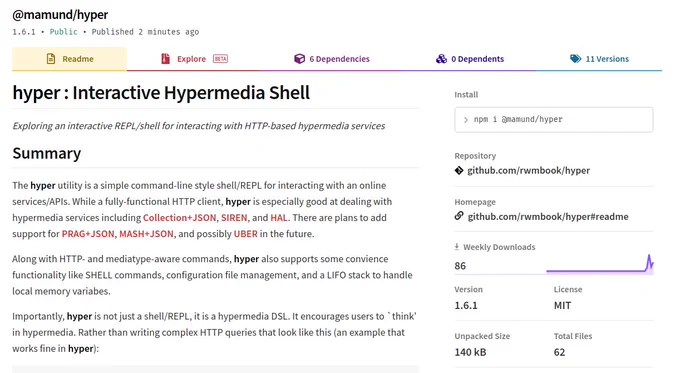Click the Dependents cubes icon

point(441,59)
